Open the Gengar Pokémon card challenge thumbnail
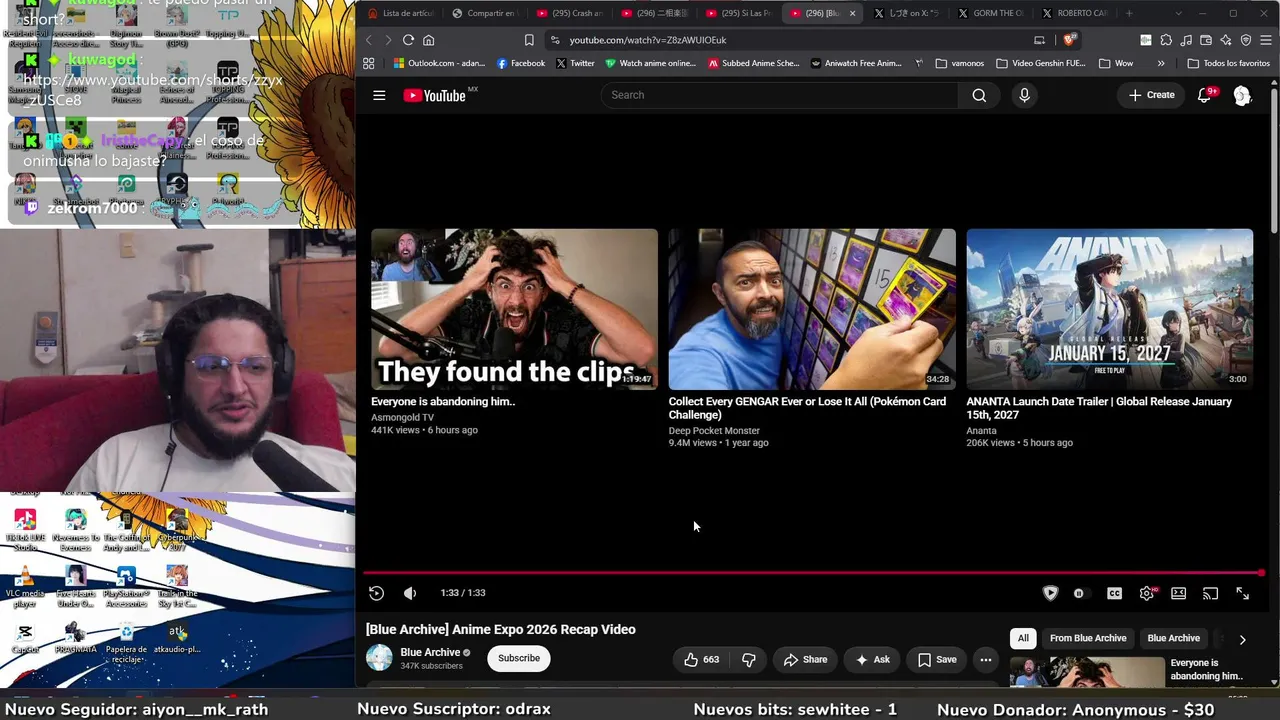This screenshot has height=720, width=1280. pos(812,309)
